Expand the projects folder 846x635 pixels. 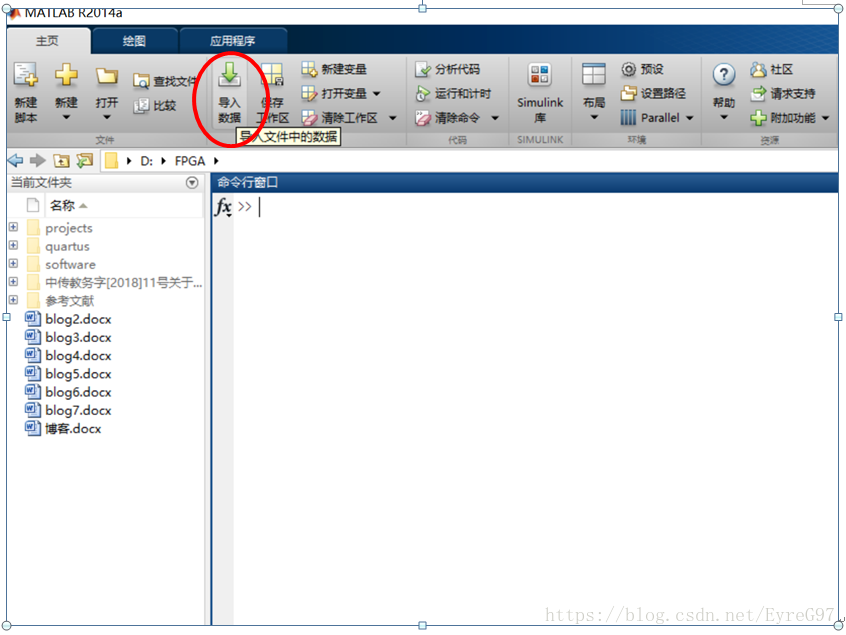click(x=13, y=227)
